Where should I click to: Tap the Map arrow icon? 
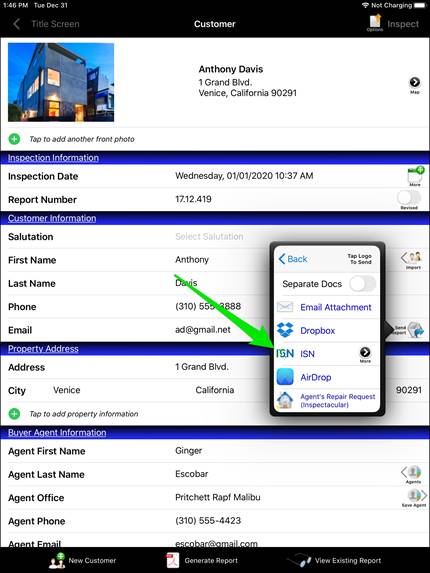pos(414,82)
